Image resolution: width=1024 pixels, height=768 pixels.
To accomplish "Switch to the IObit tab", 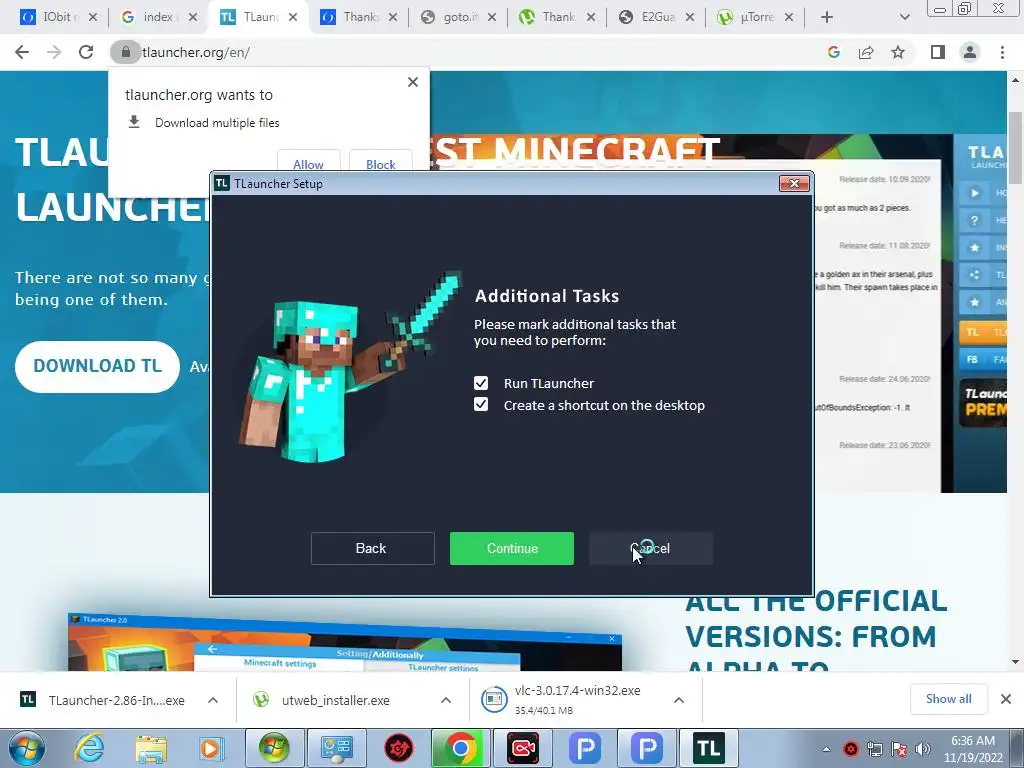I will coord(56,17).
